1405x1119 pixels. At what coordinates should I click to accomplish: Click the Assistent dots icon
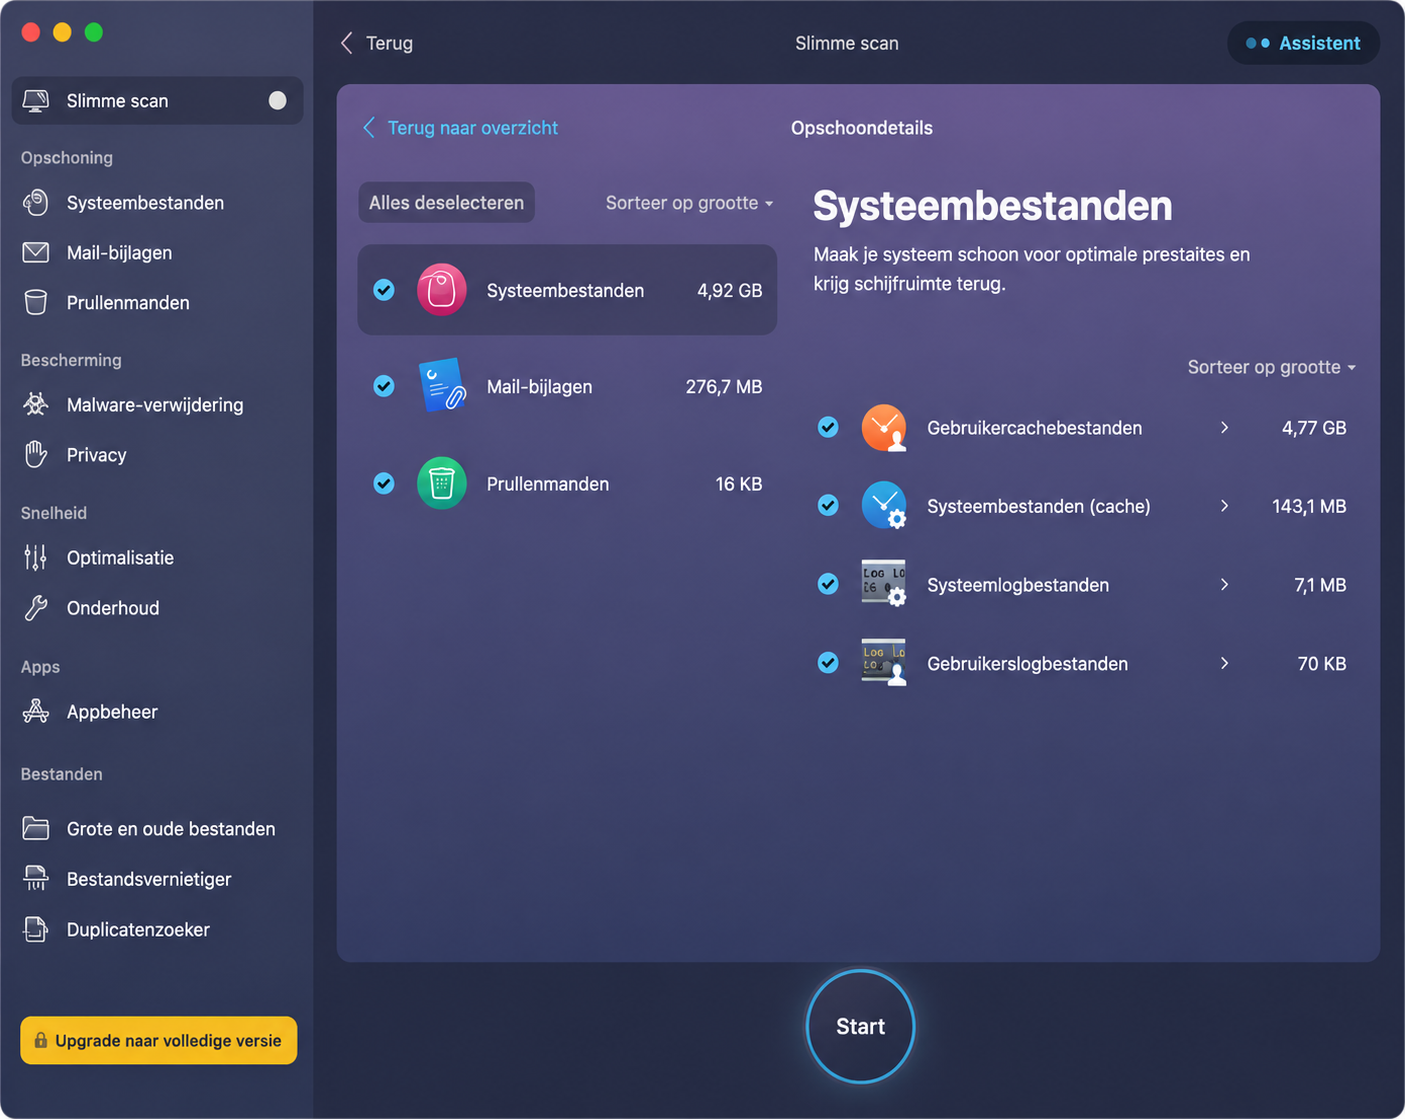click(1257, 43)
